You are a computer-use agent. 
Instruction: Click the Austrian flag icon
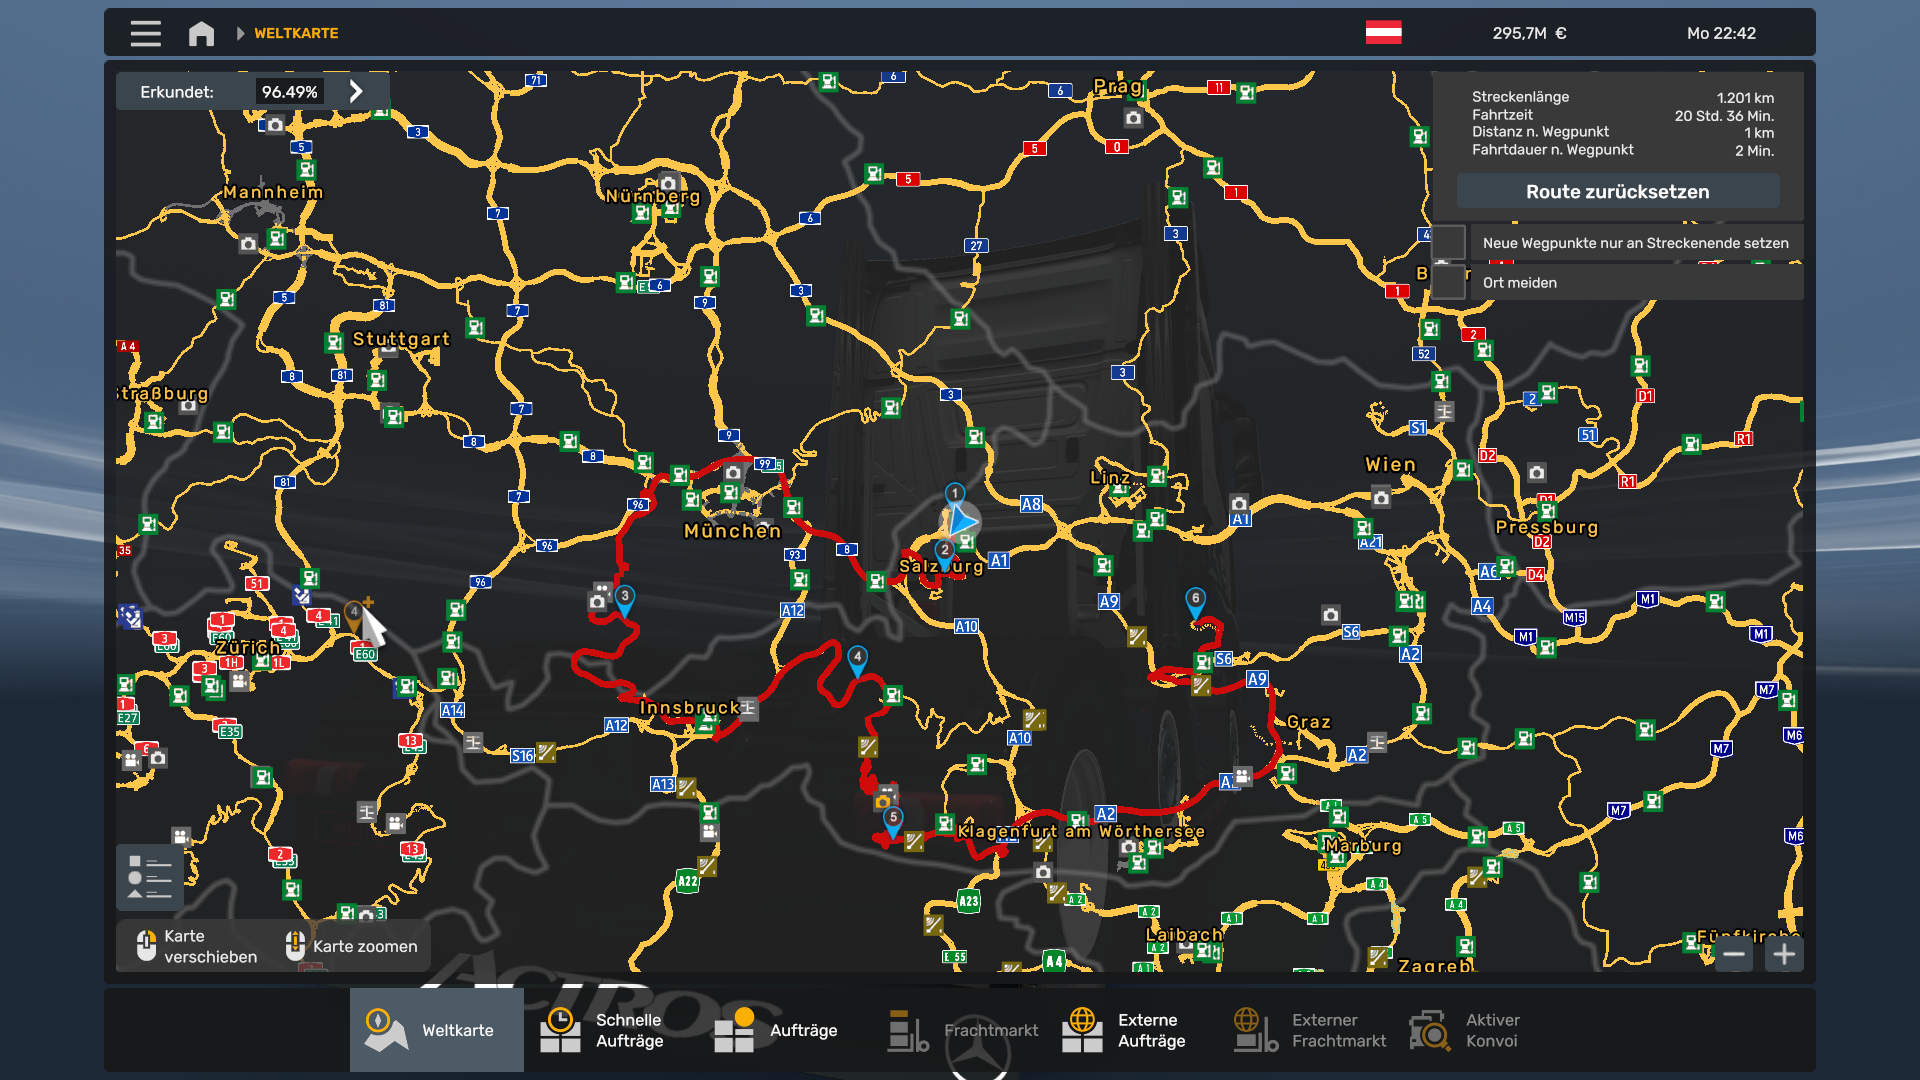coord(1383,33)
